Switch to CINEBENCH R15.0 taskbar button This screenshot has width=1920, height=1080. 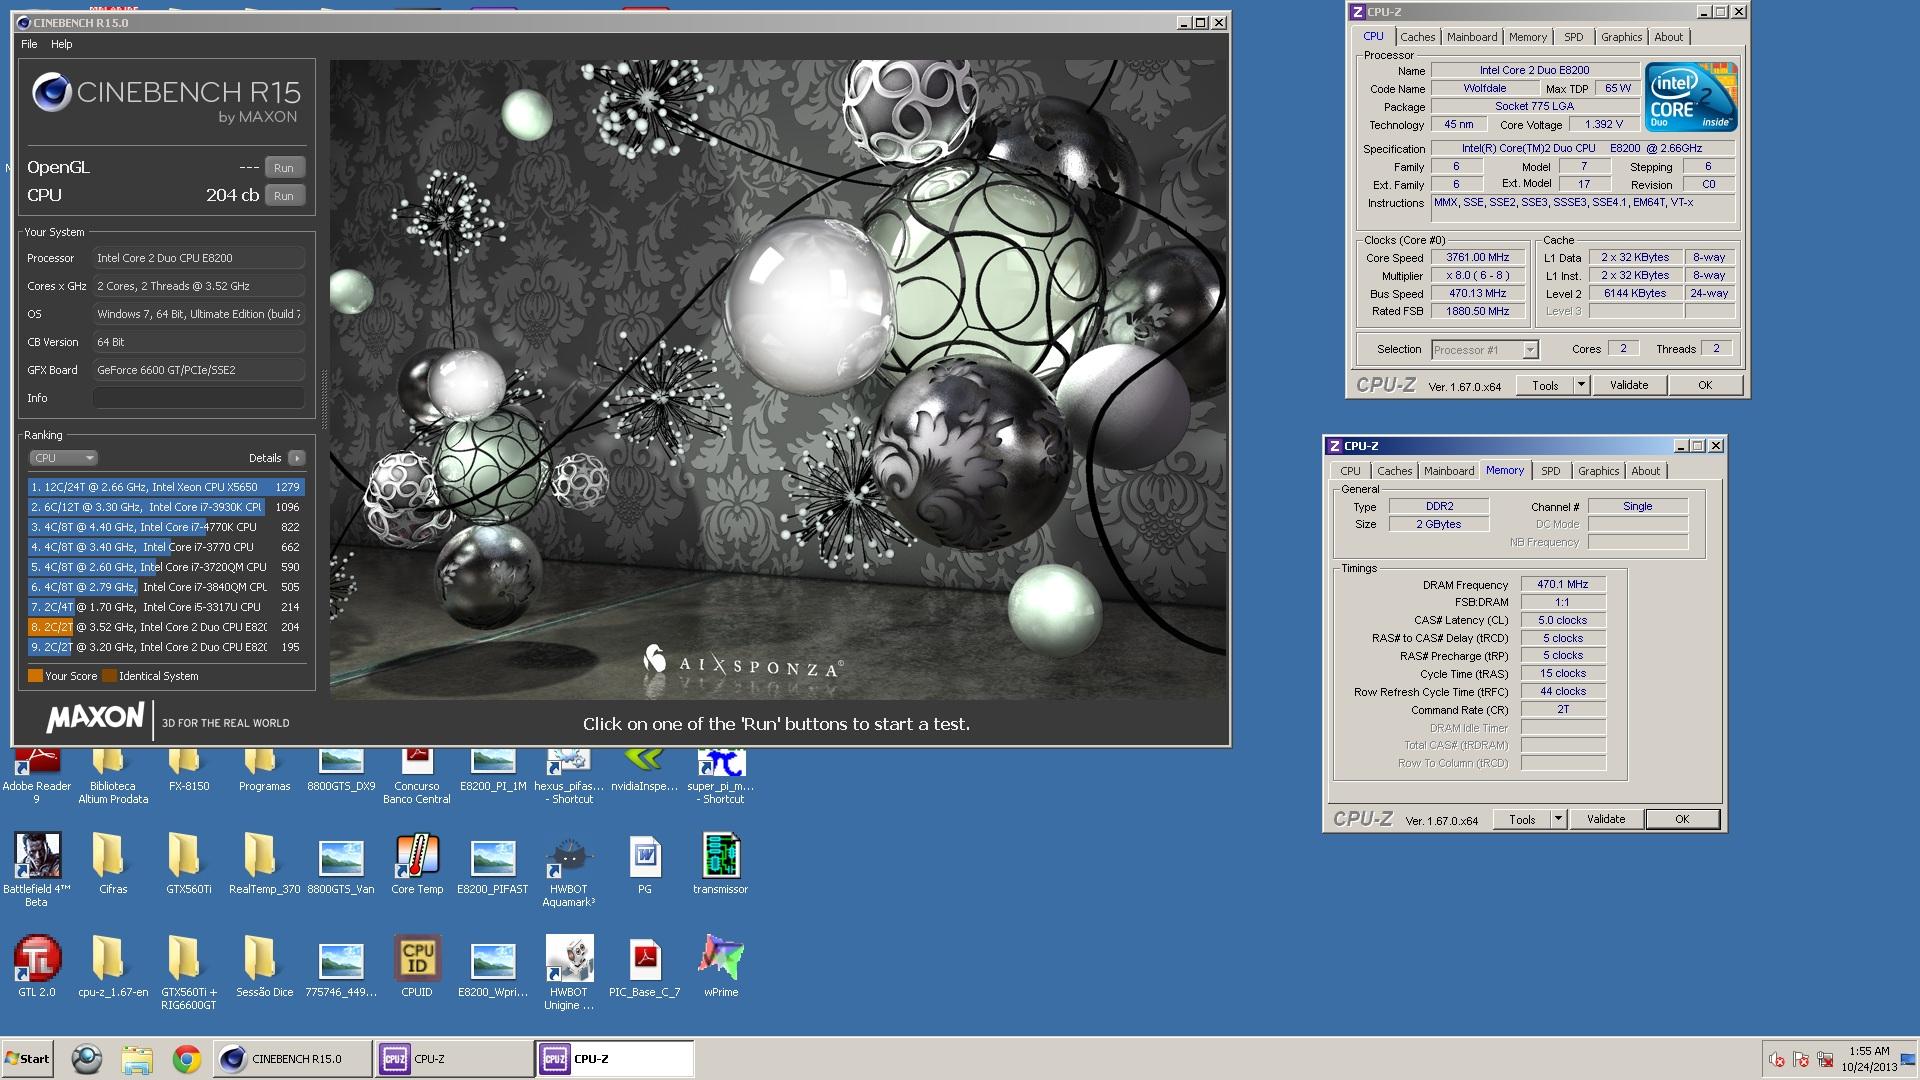click(x=292, y=1059)
